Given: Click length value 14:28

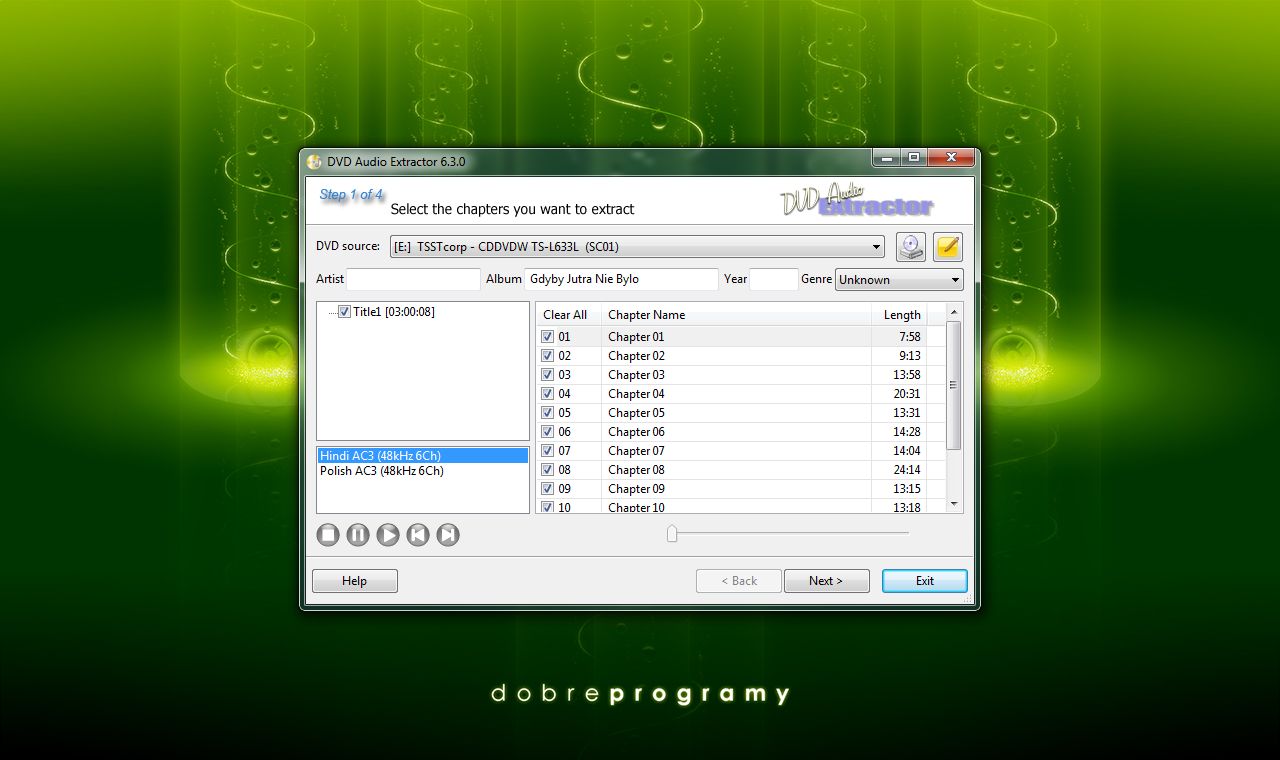Looking at the screenshot, I should 907,432.
